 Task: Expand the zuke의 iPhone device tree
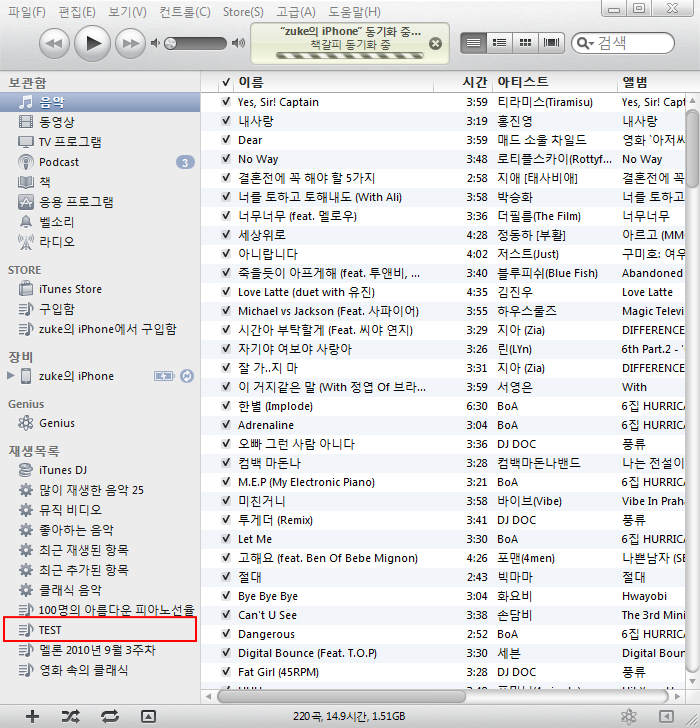pyautogui.click(x=11, y=376)
